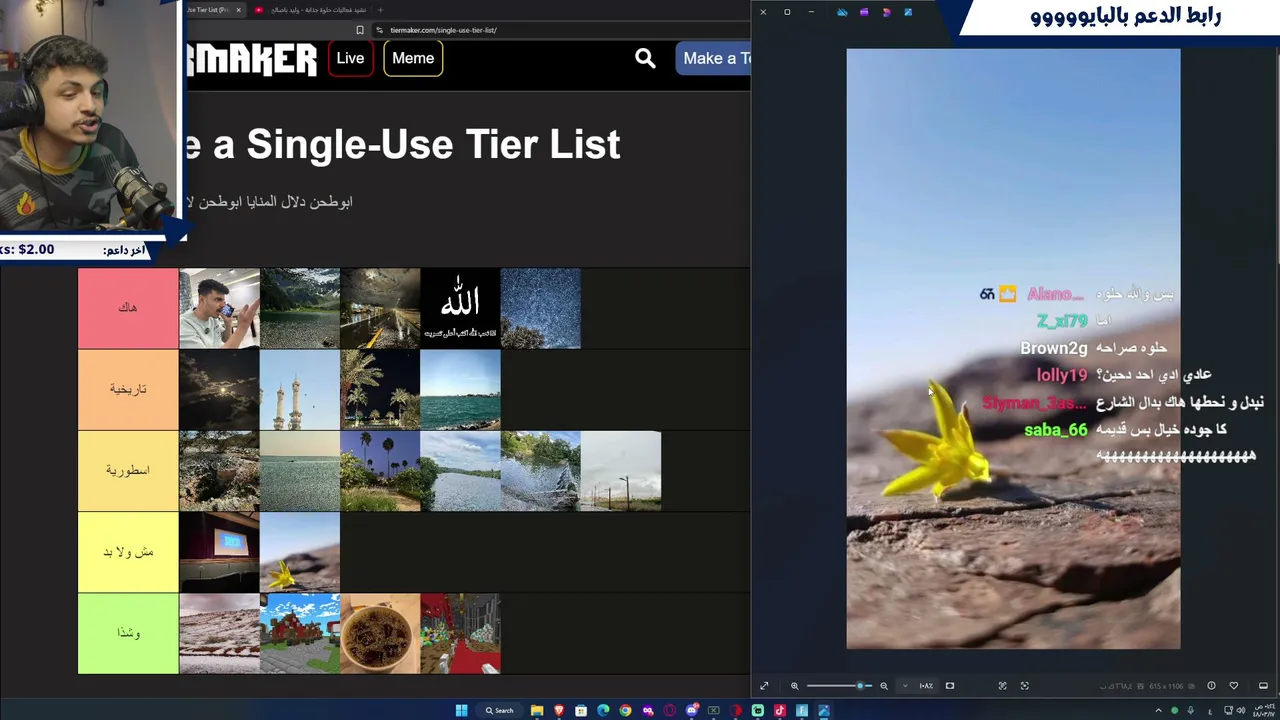Viewport: 1280px width, 720px height.
Task: Select the palm trees at night thumbnail
Action: pos(380,390)
